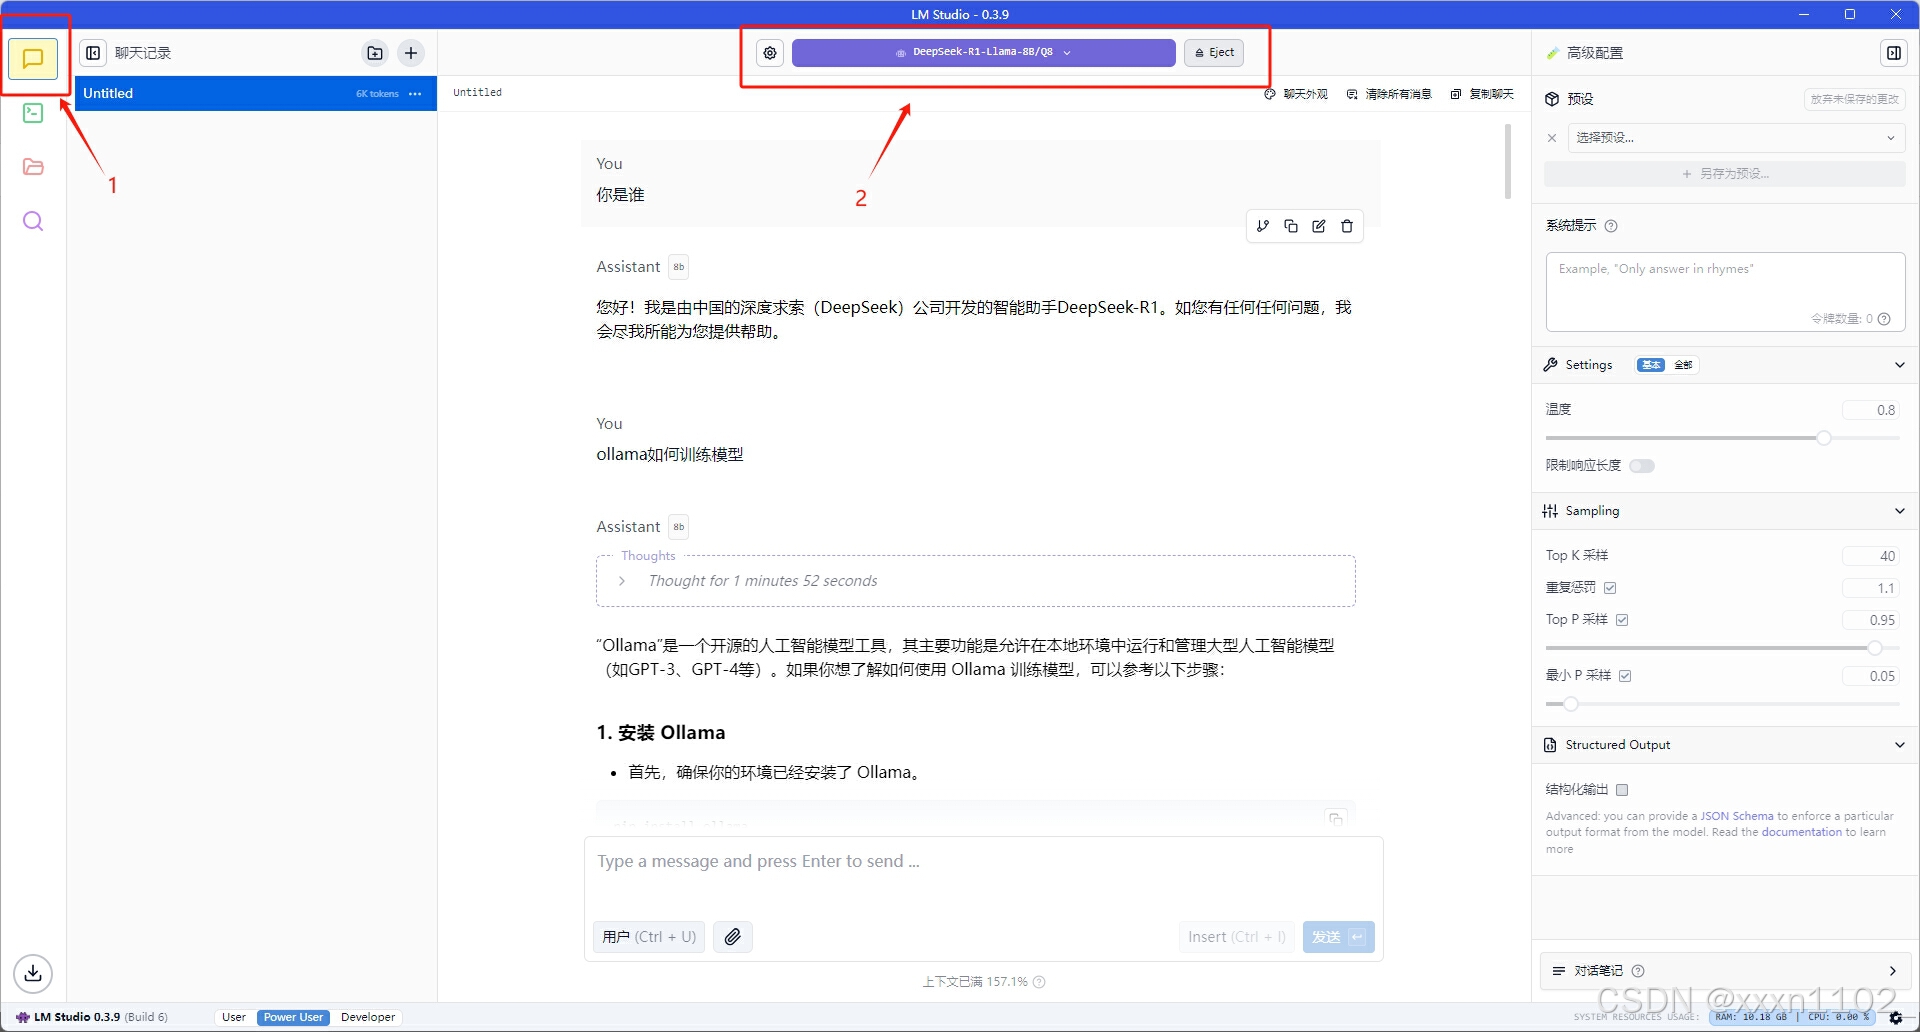Toggle the 最小 P 采样 checkbox

pyautogui.click(x=1625, y=676)
